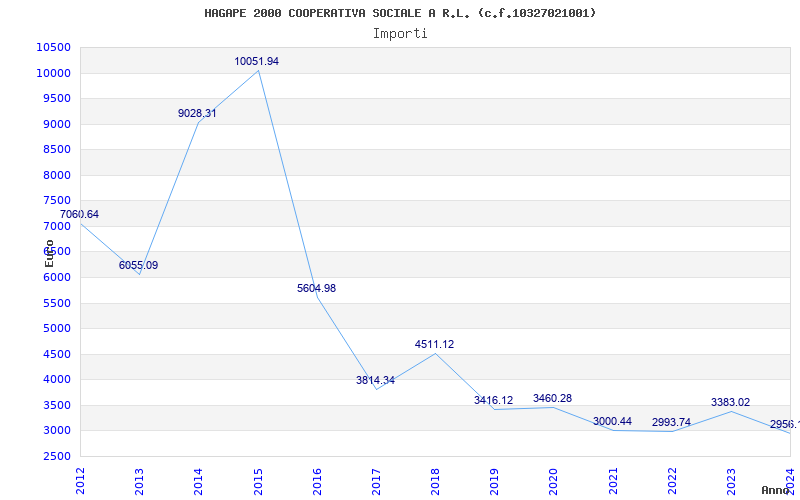Click x-axis year 2022

[x=672, y=481]
